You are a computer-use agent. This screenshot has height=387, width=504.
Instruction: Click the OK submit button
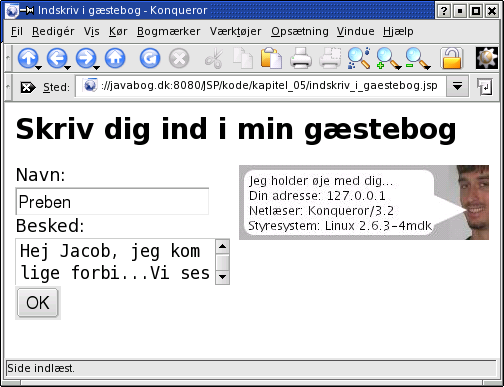[38, 303]
